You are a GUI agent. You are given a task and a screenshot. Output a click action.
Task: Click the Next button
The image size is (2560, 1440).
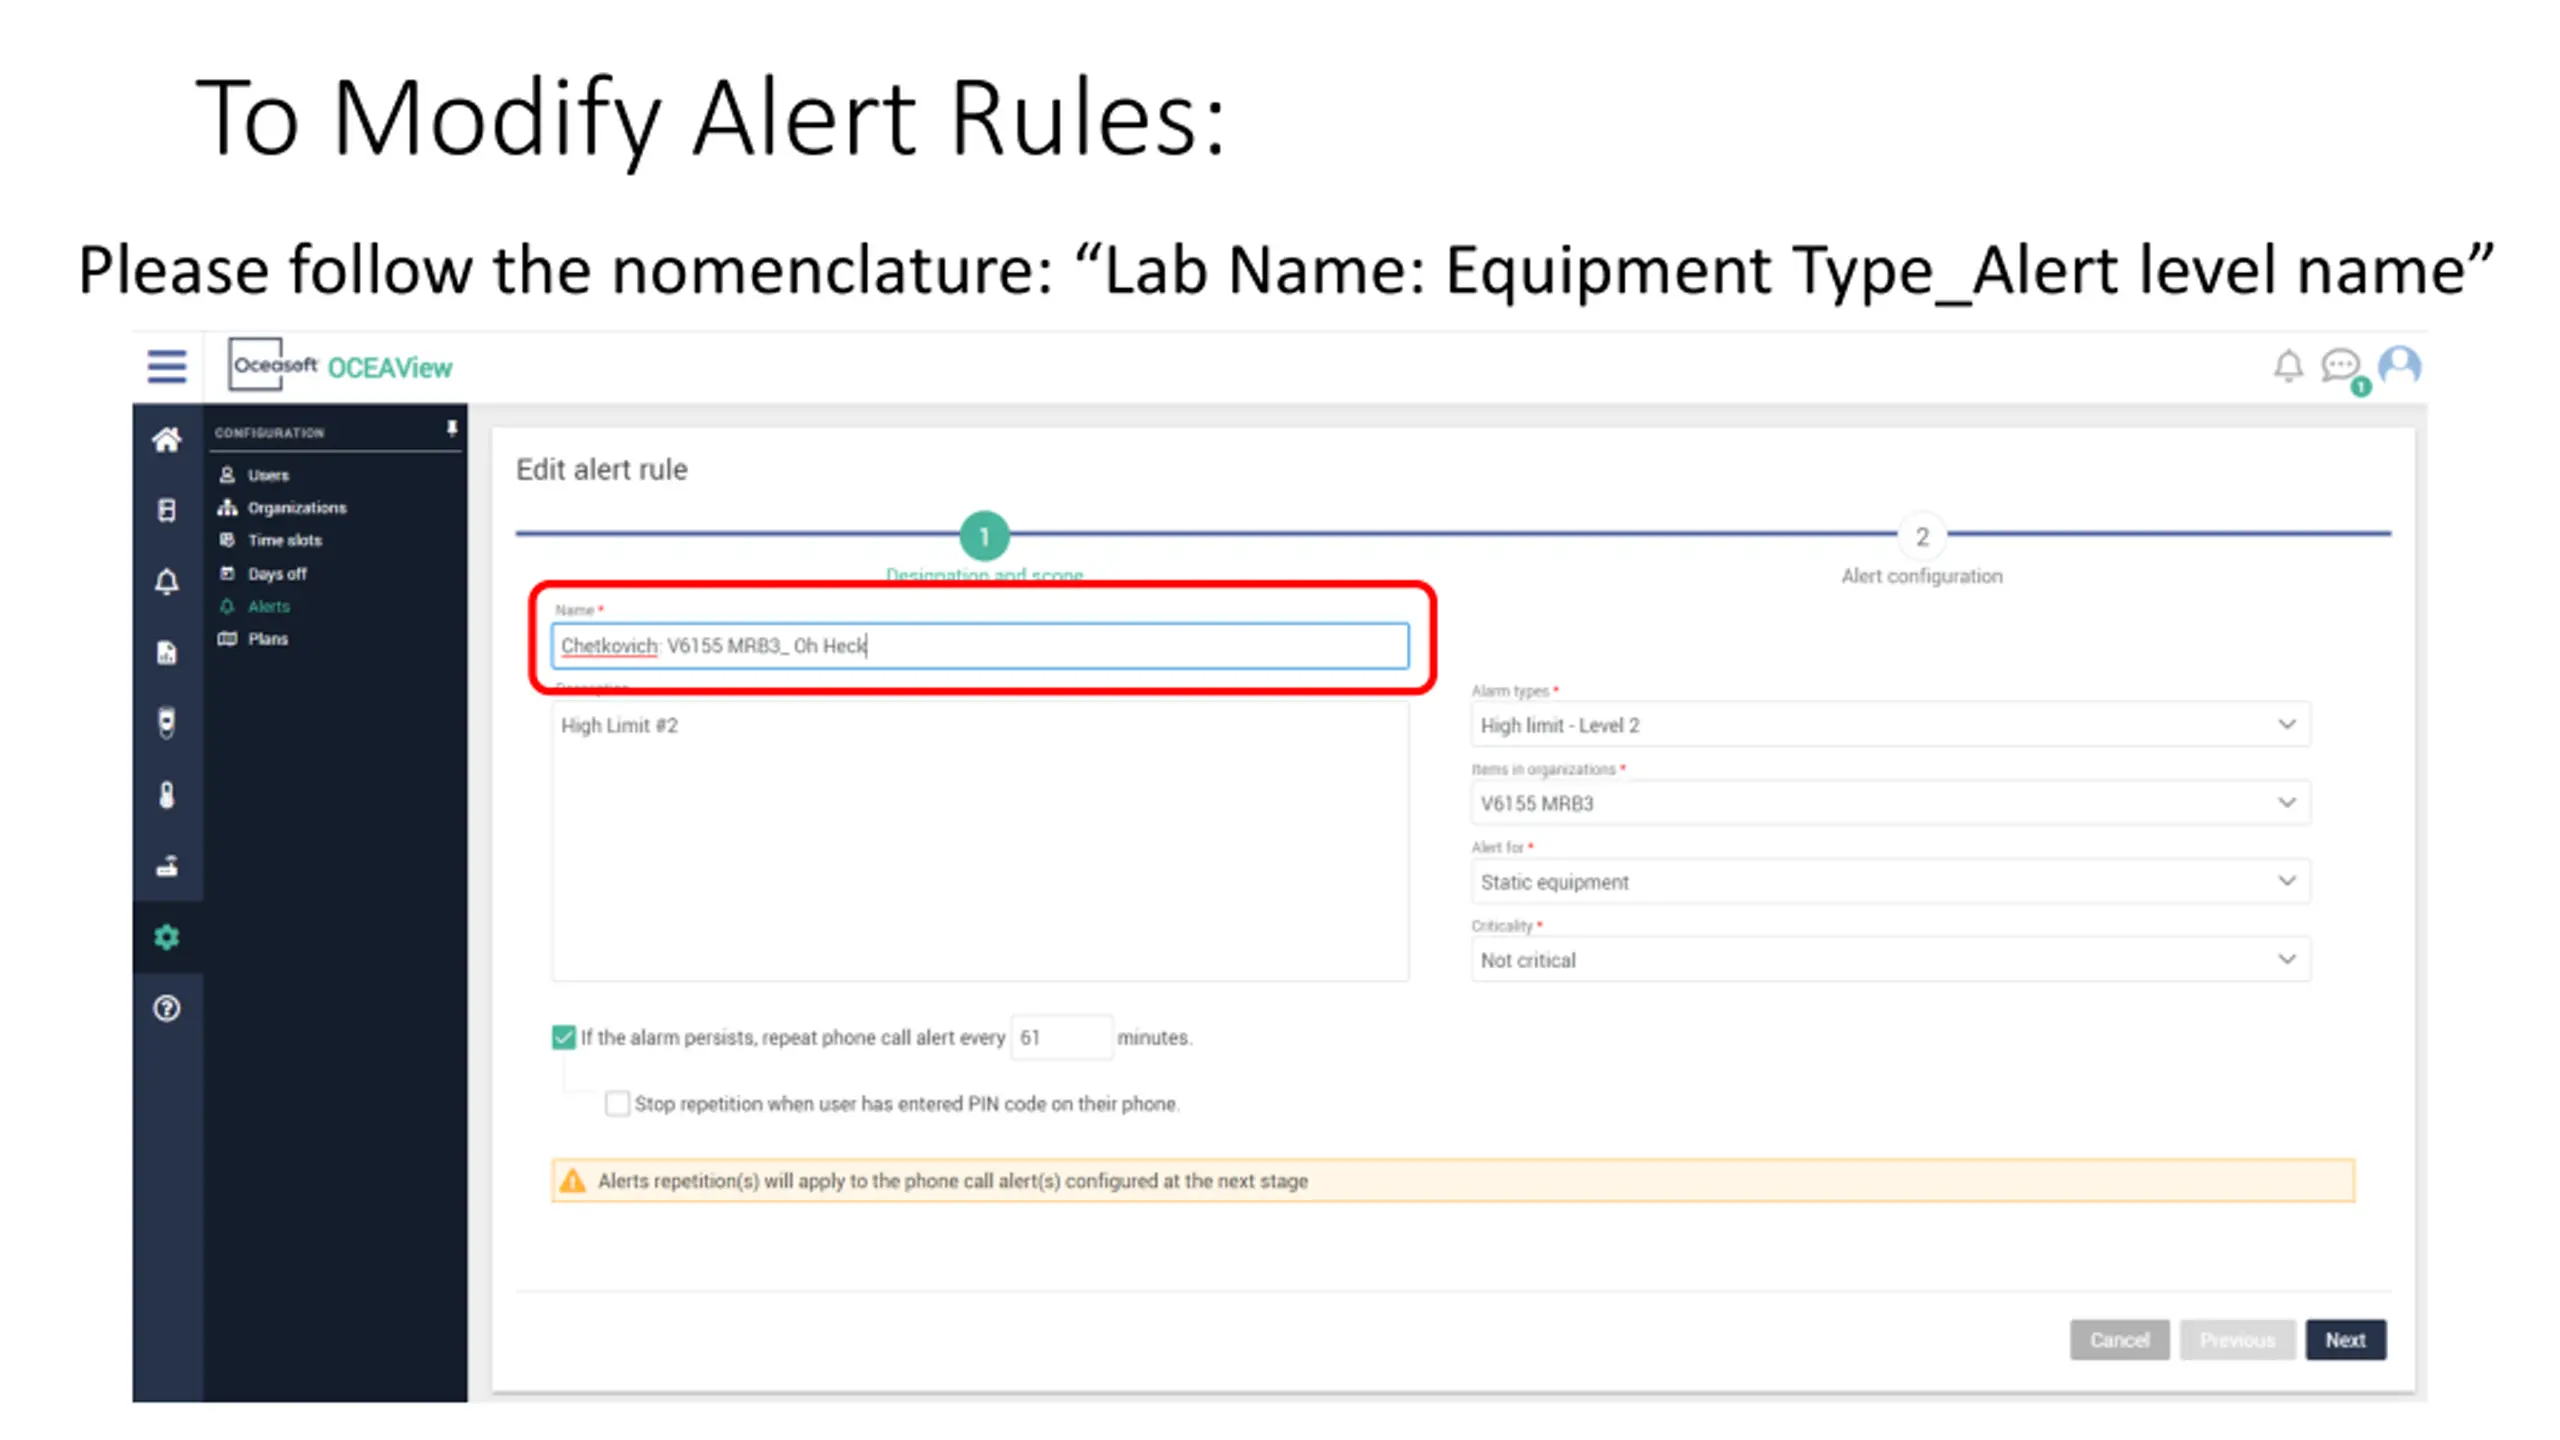(2345, 1340)
